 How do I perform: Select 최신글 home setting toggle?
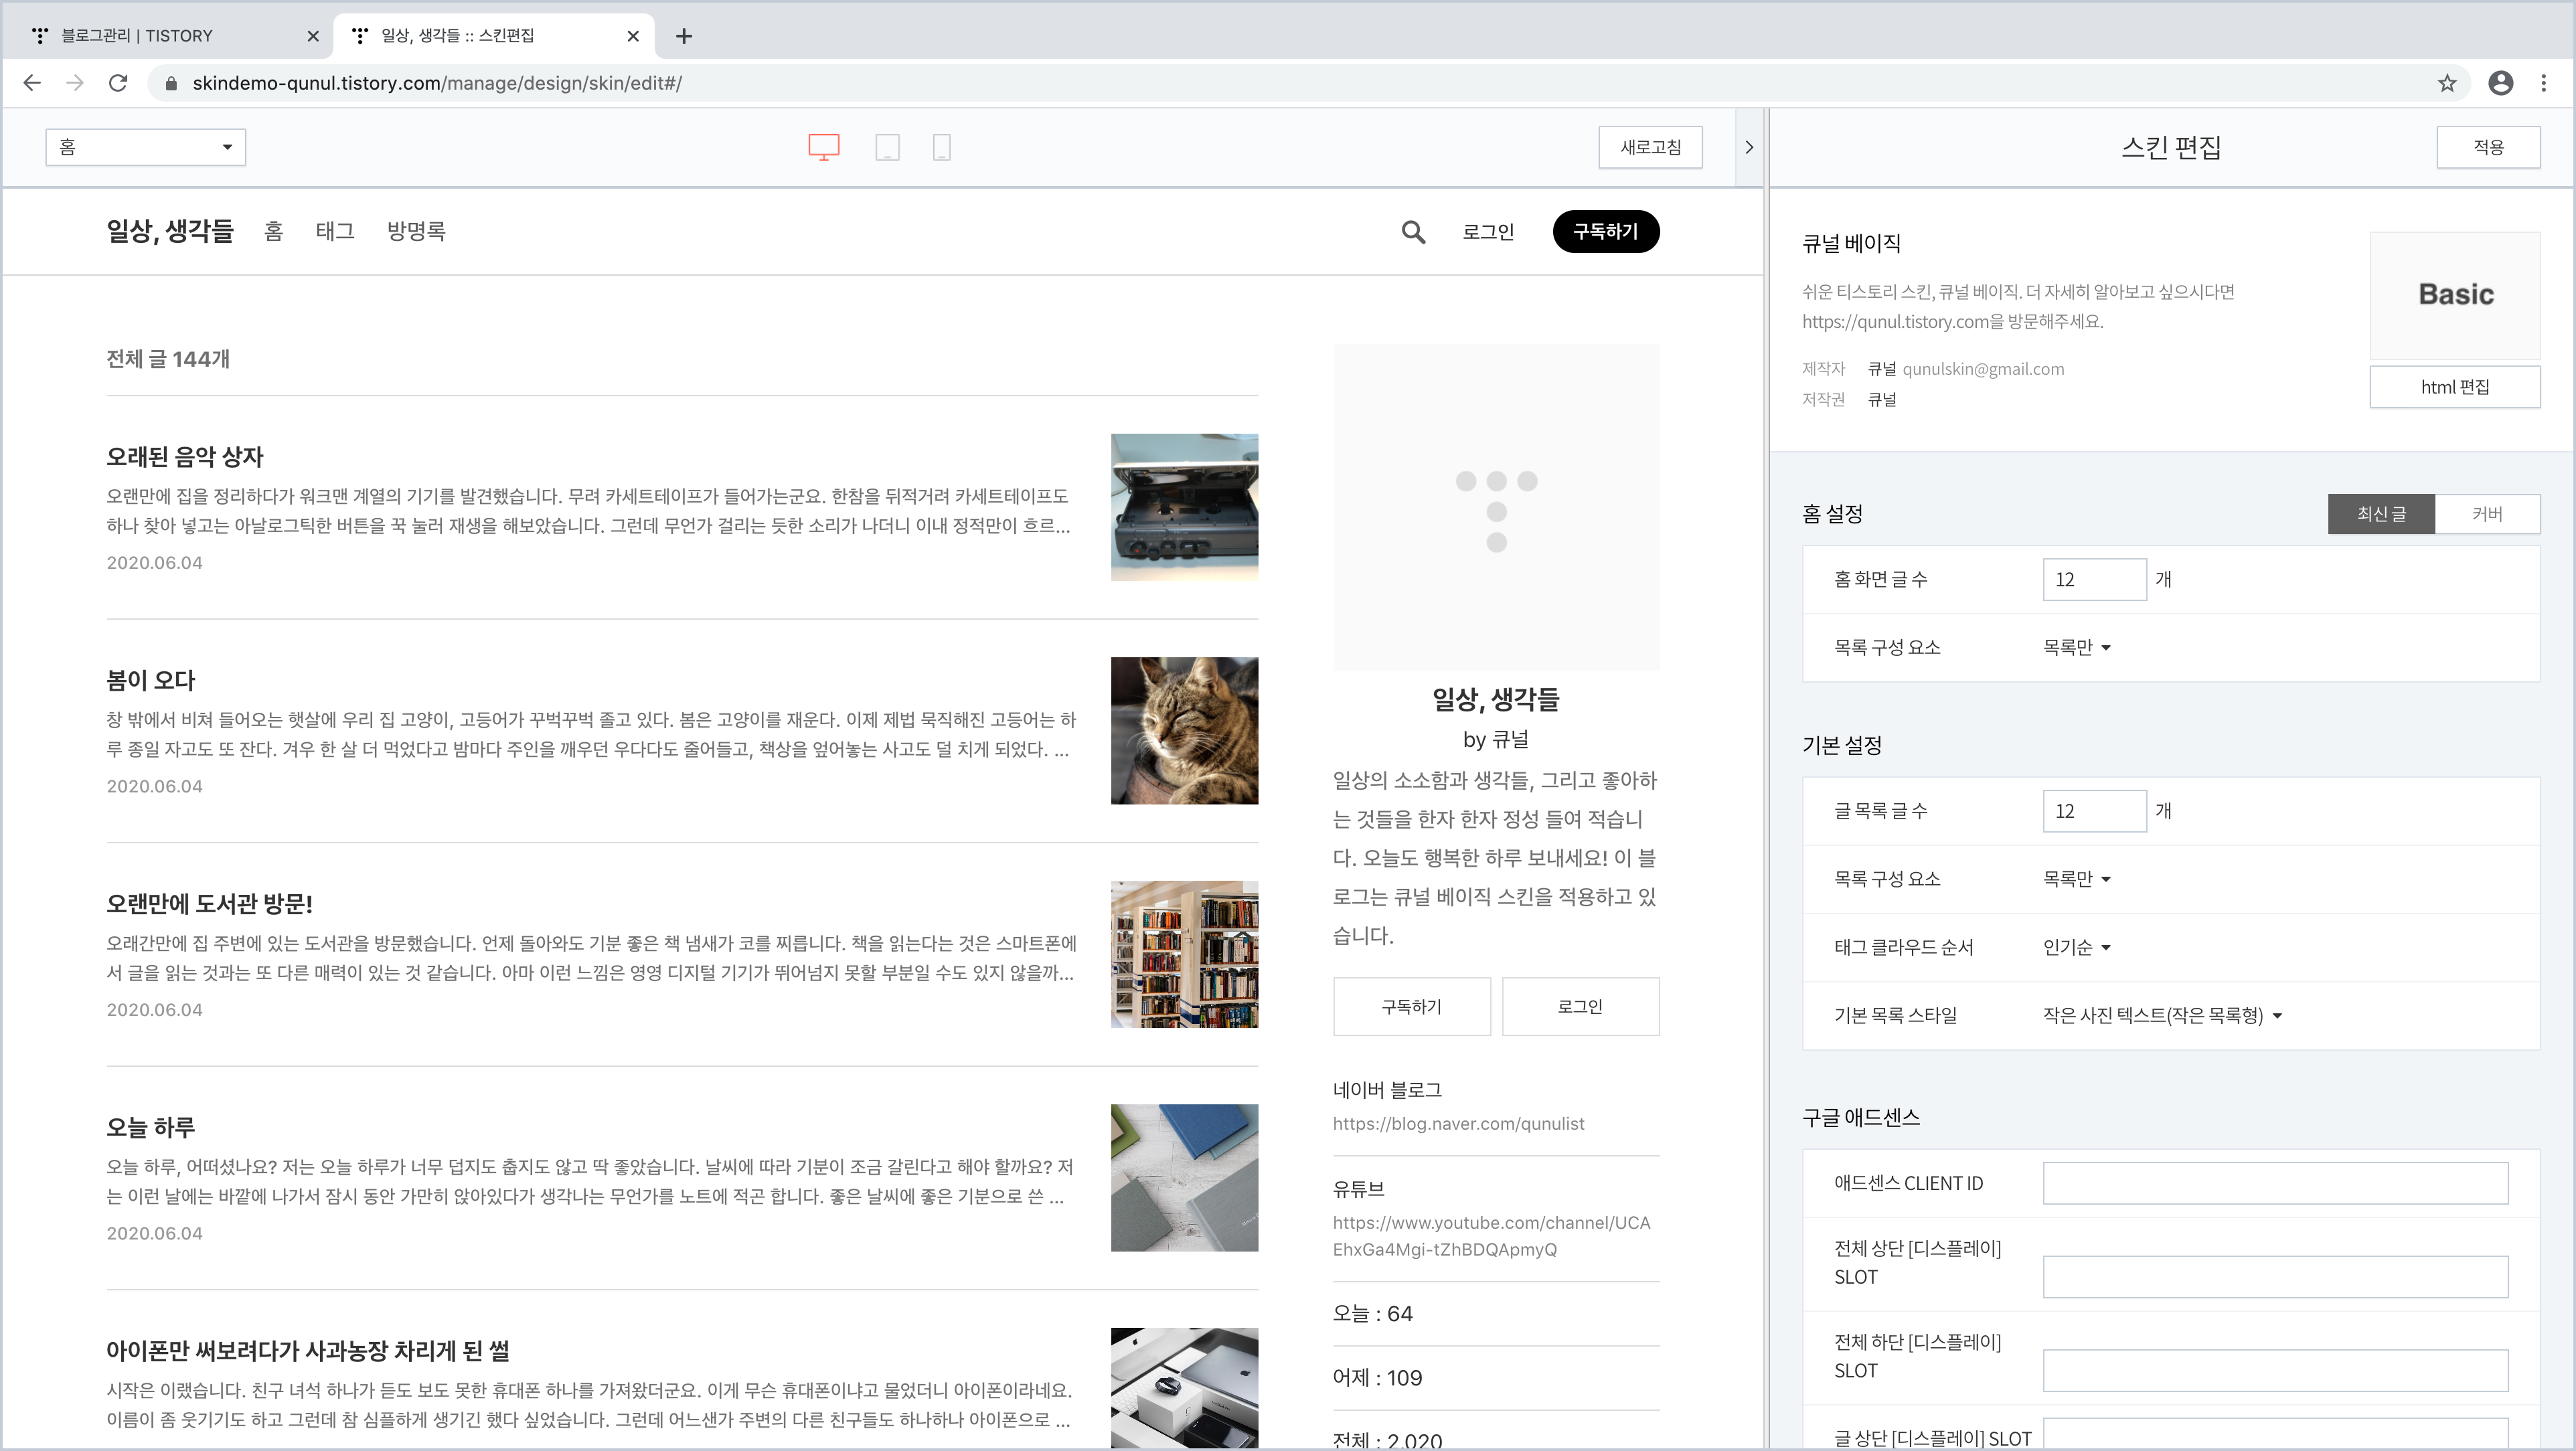(x=2380, y=514)
